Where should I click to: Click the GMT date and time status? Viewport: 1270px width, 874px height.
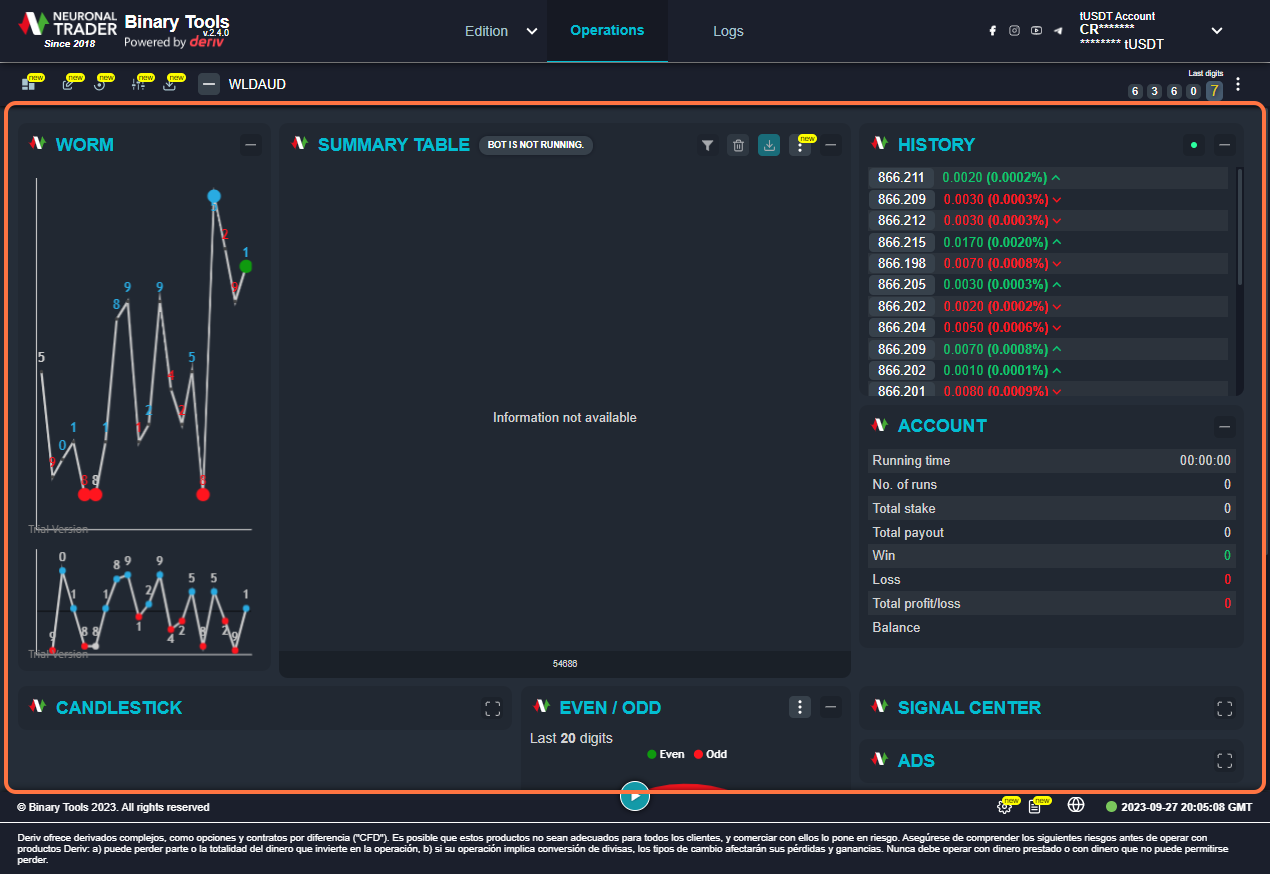[1179, 807]
